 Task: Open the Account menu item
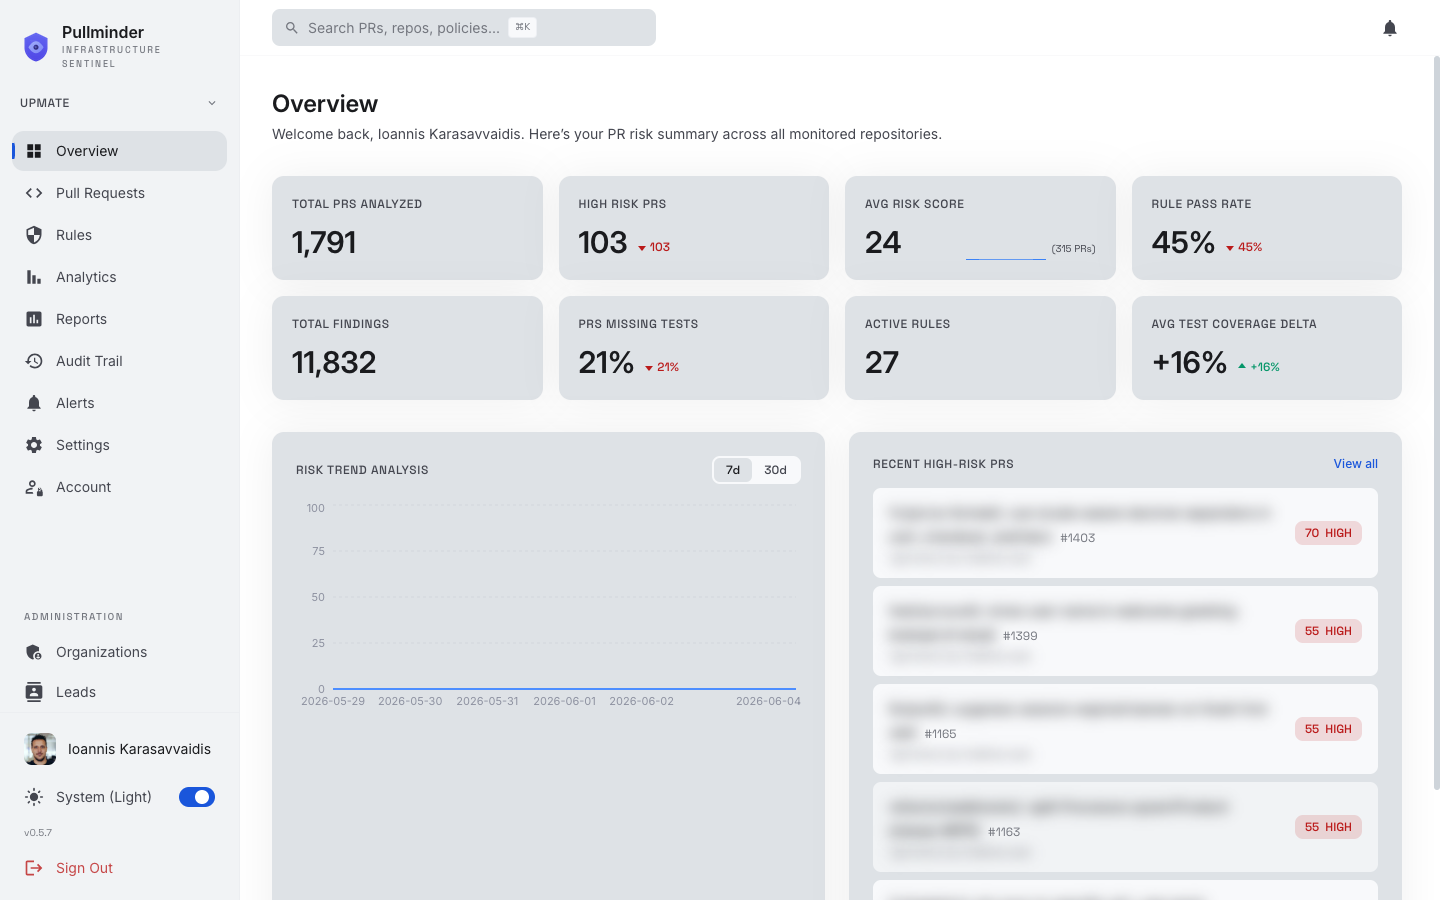[x=120, y=487]
